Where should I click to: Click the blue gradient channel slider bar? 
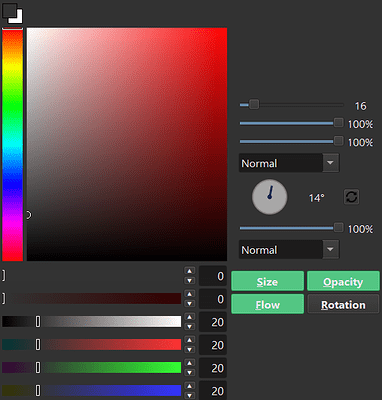pos(92,390)
